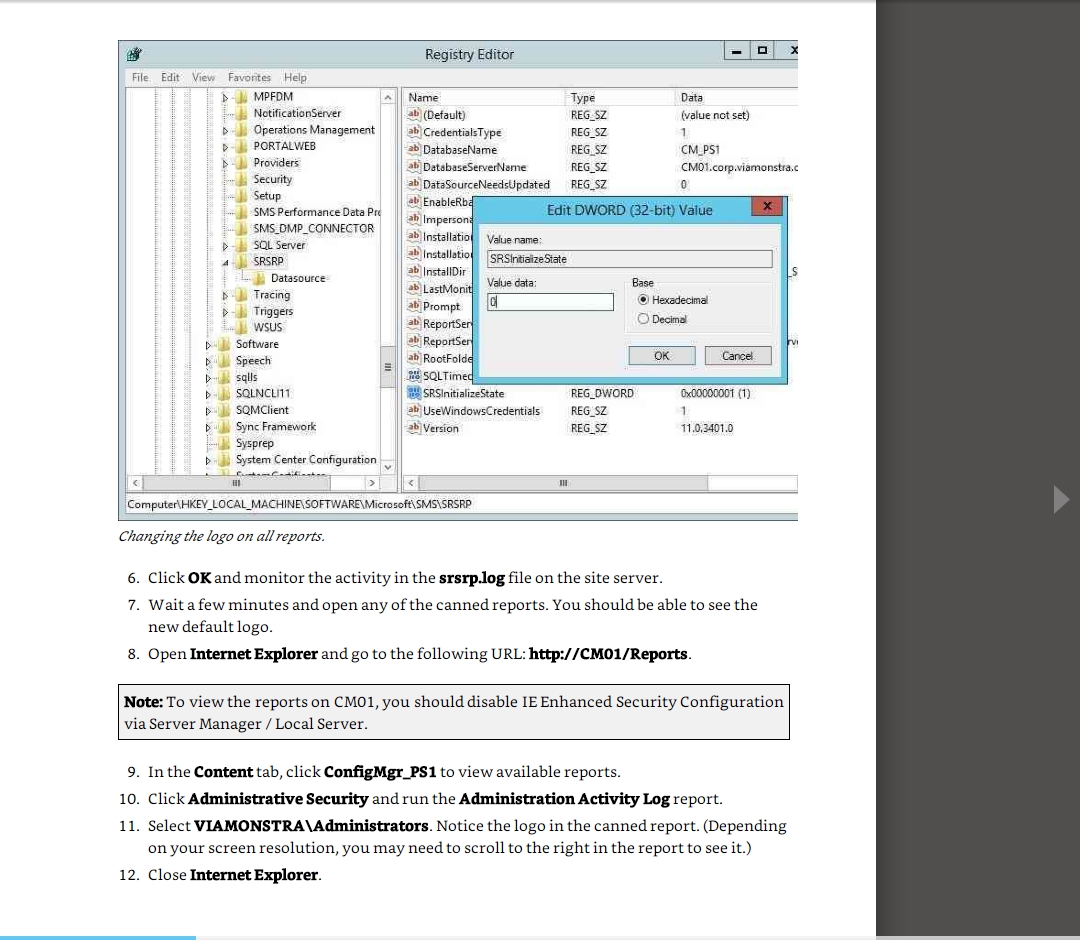Click Cancel in Edit DWORD dialog
Image resolution: width=1080 pixels, height=940 pixels.
[737, 356]
